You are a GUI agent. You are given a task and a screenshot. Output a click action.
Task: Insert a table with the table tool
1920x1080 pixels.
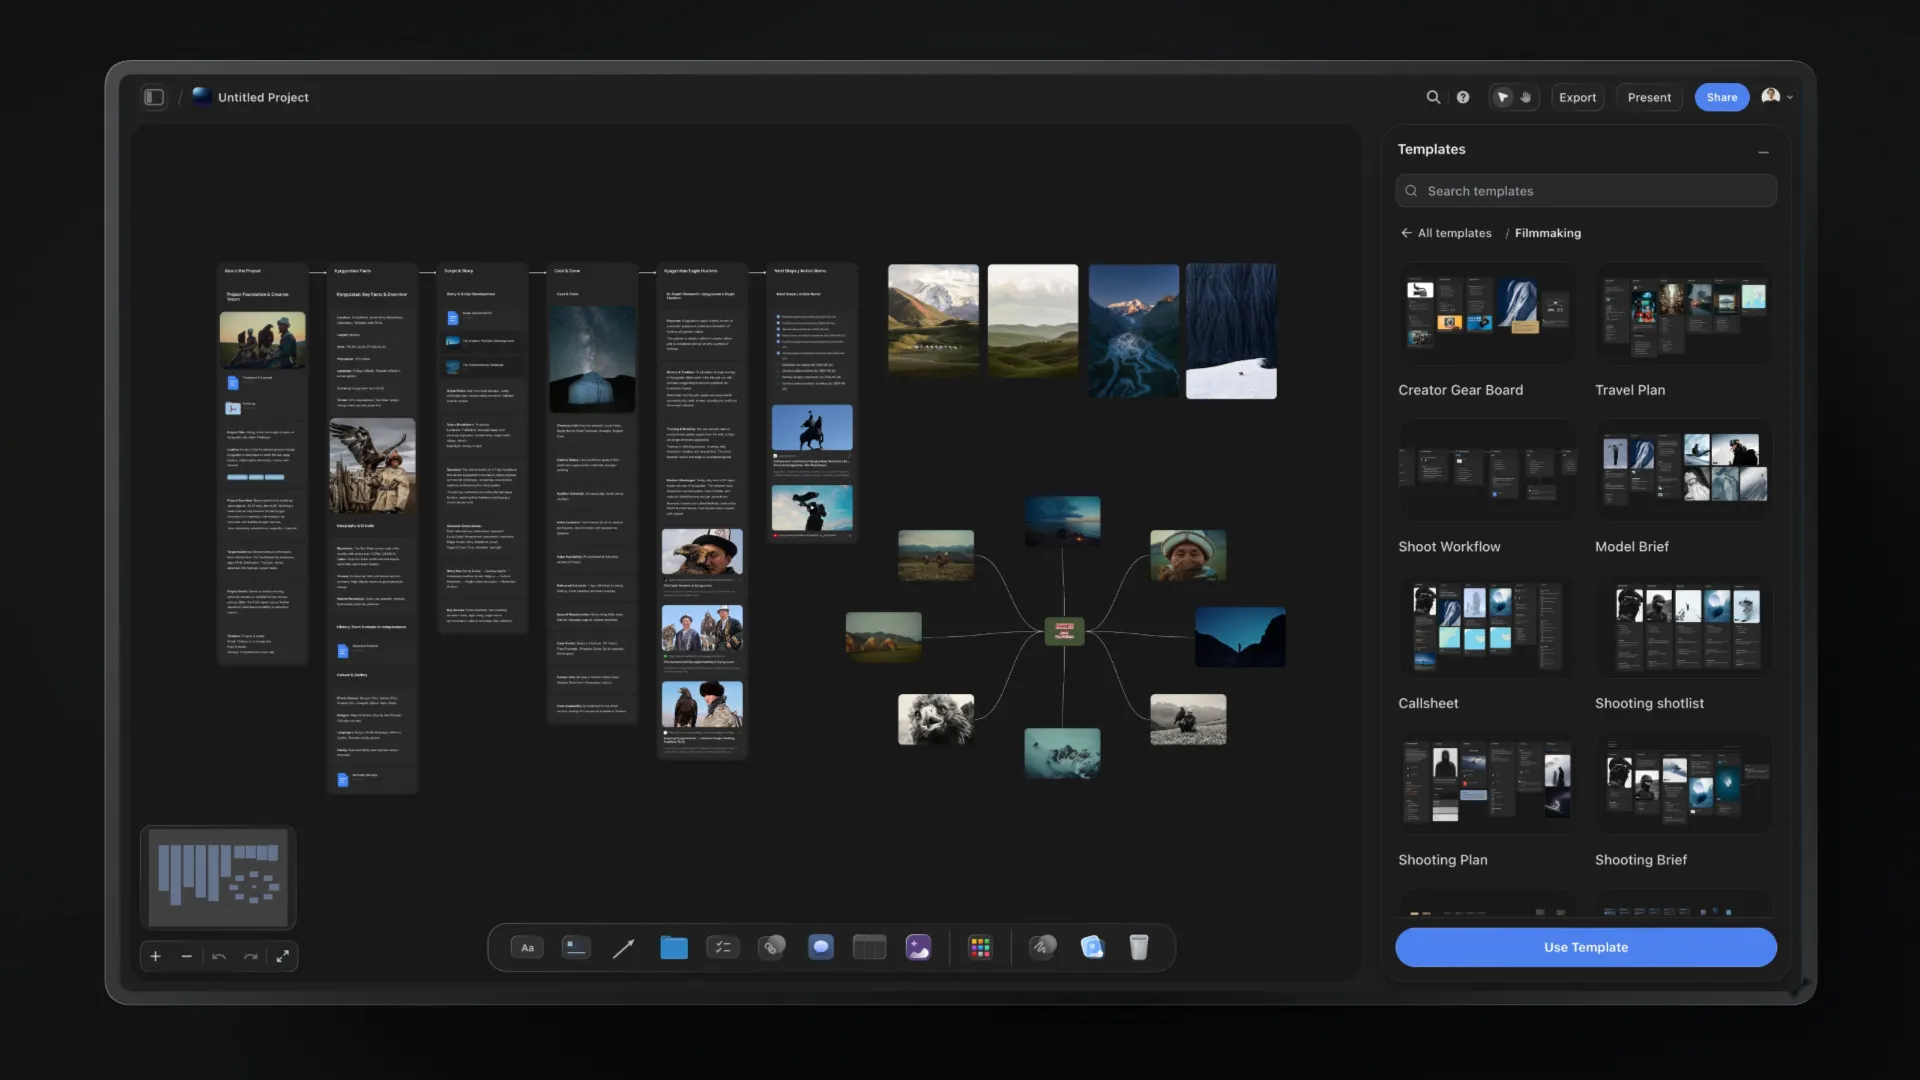coord(869,947)
